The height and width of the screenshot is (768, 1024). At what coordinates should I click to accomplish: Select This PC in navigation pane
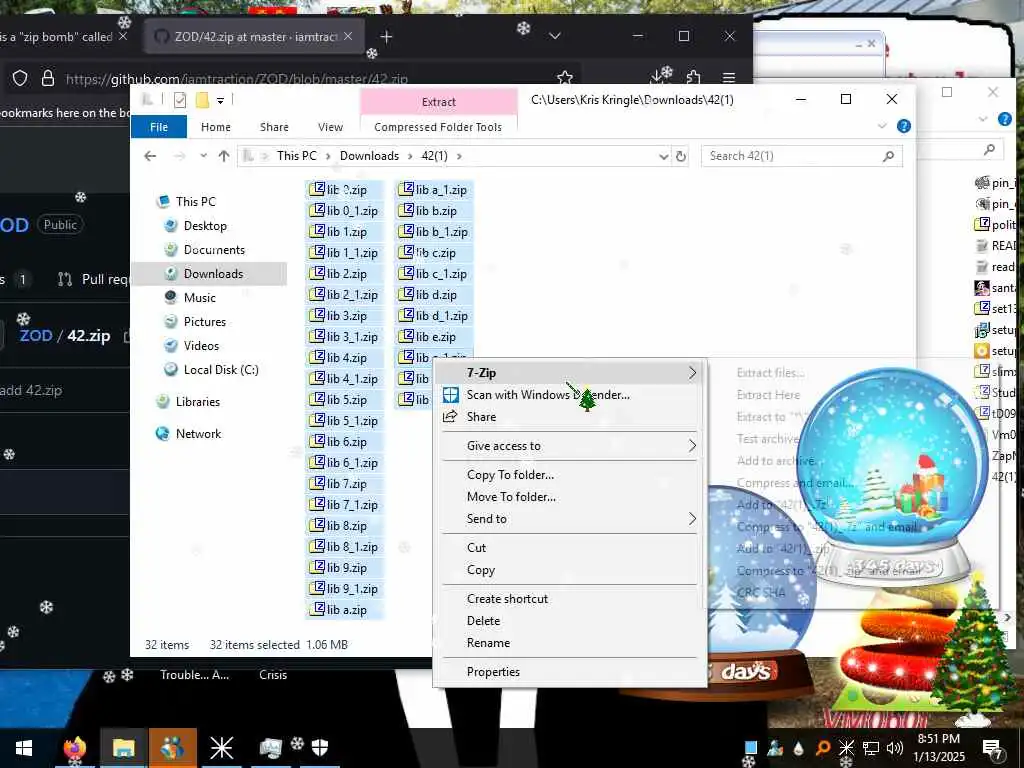tap(195, 202)
